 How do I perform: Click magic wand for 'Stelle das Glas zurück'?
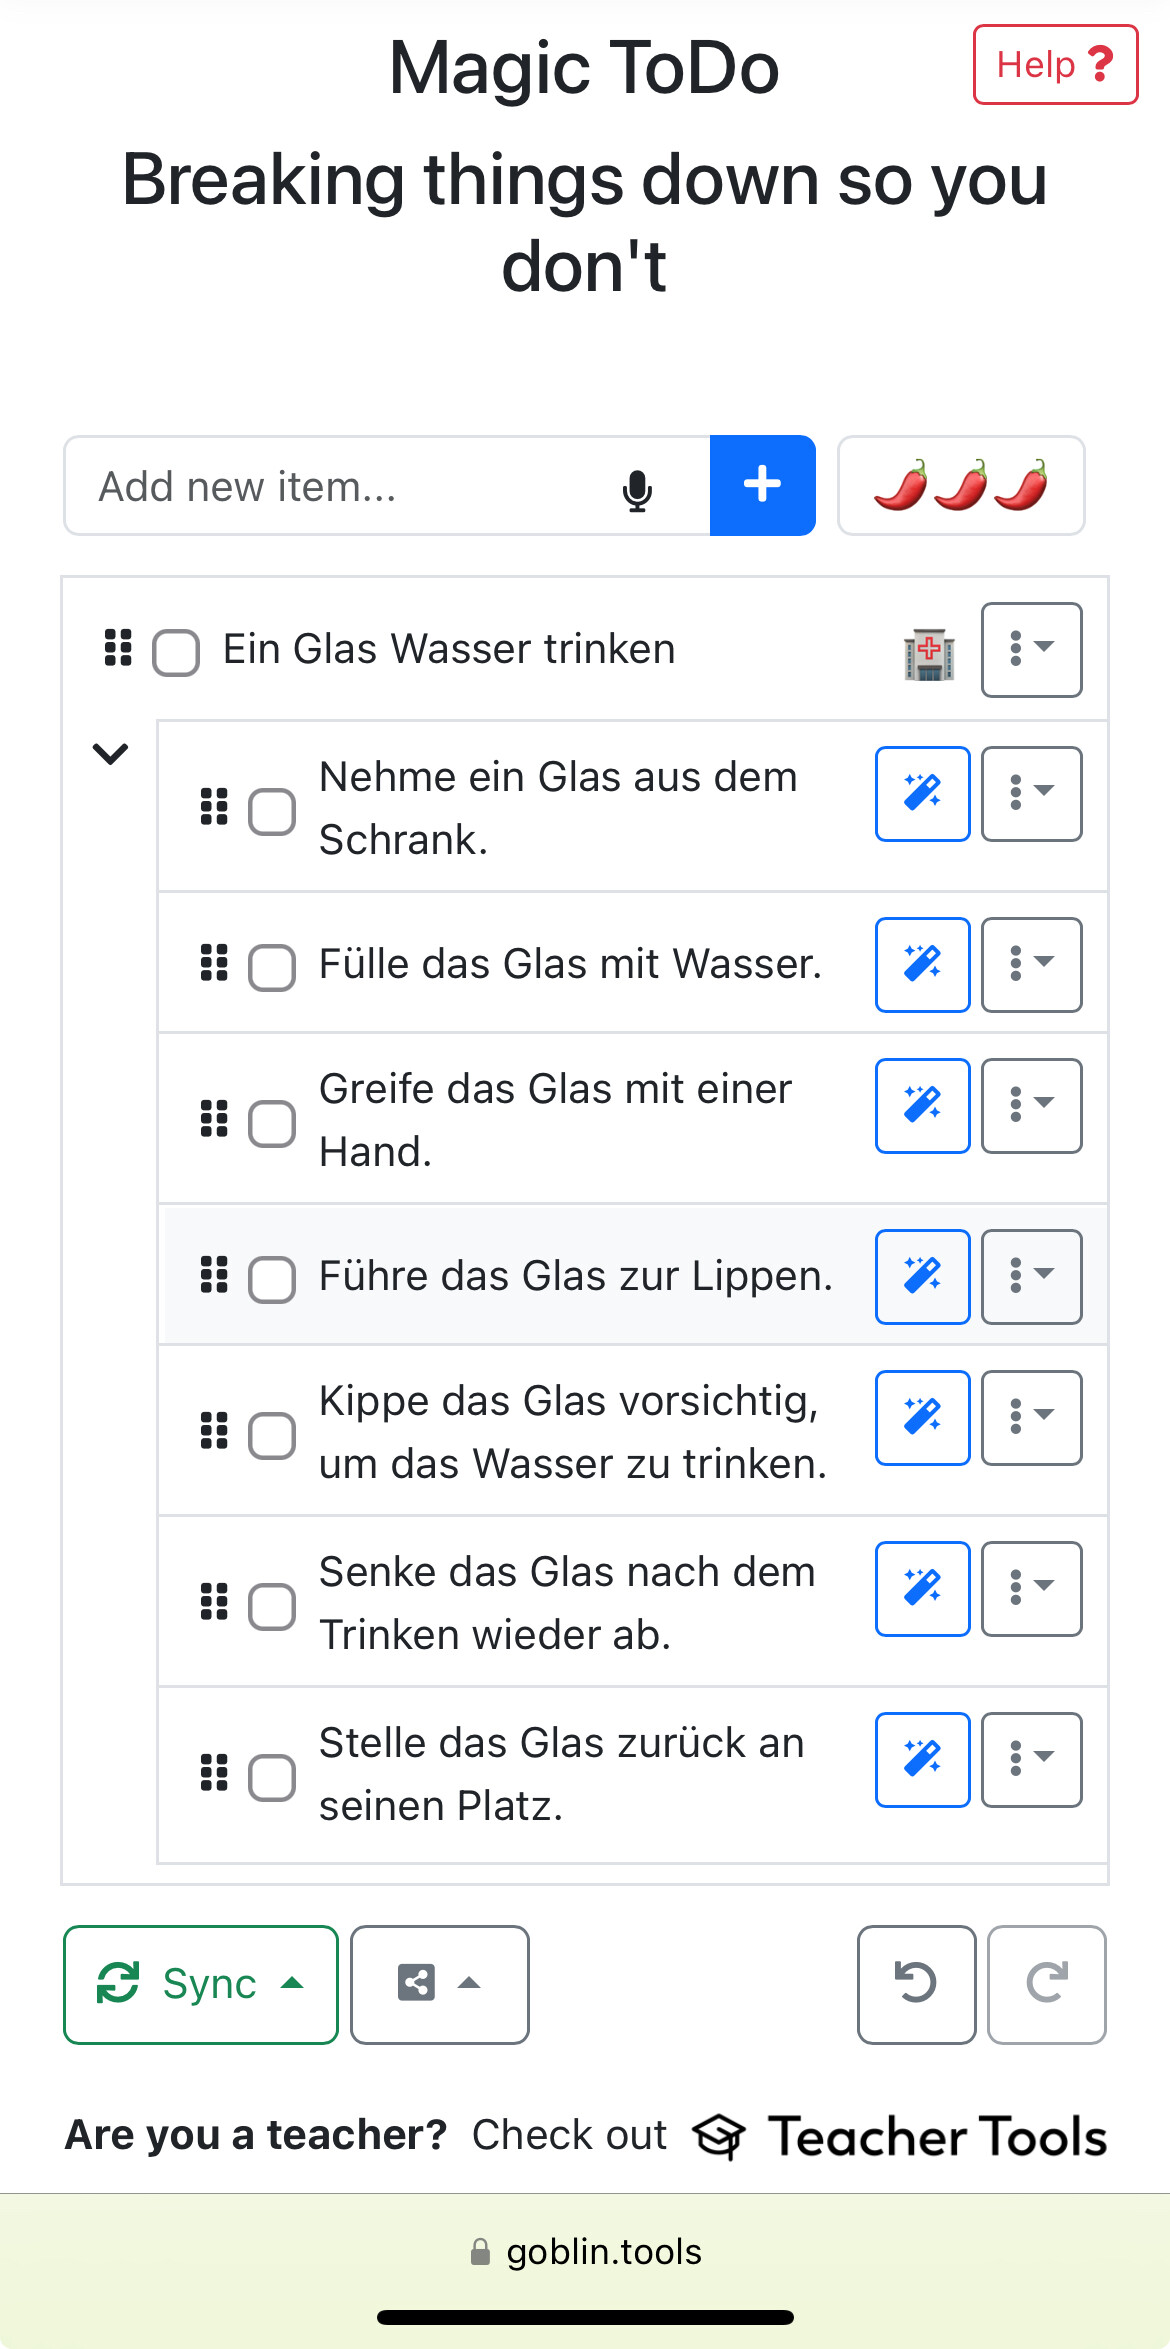[x=922, y=1759]
